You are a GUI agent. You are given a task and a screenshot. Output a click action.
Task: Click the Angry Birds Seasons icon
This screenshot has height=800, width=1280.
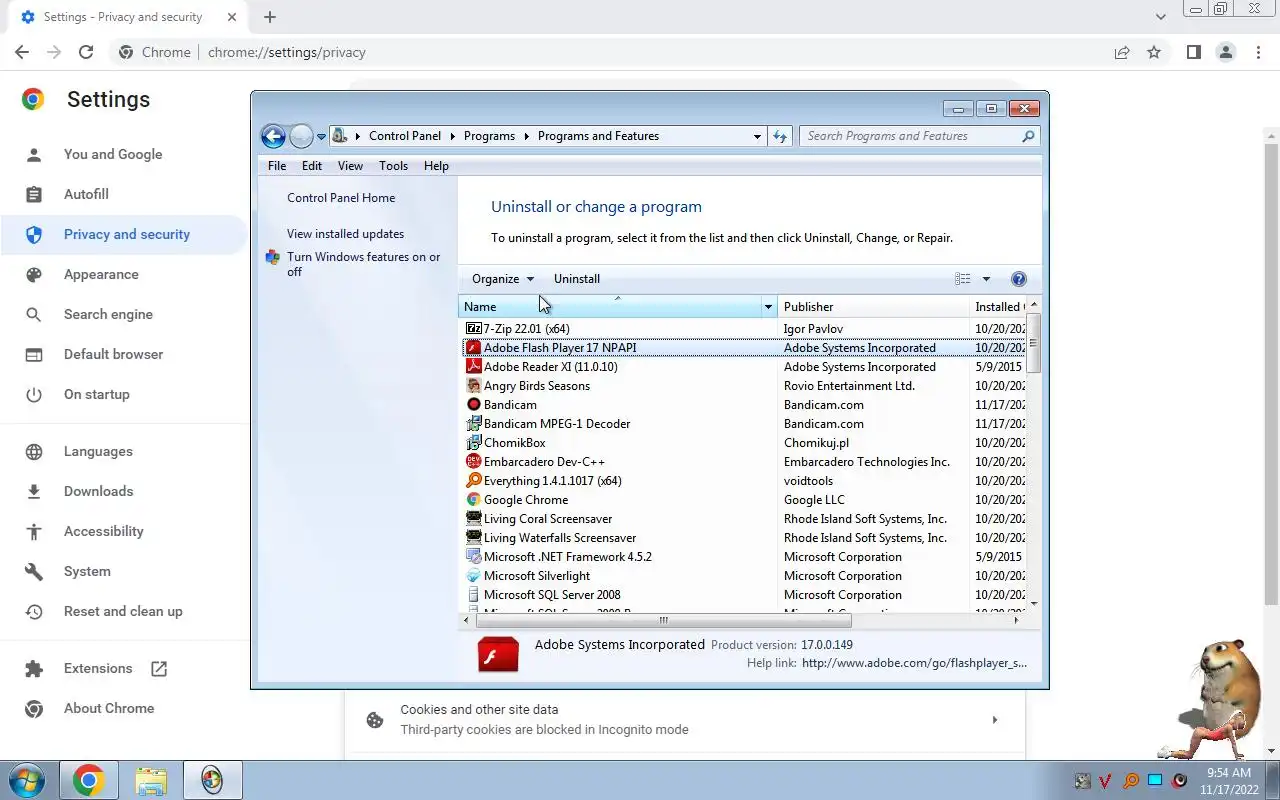coord(474,385)
